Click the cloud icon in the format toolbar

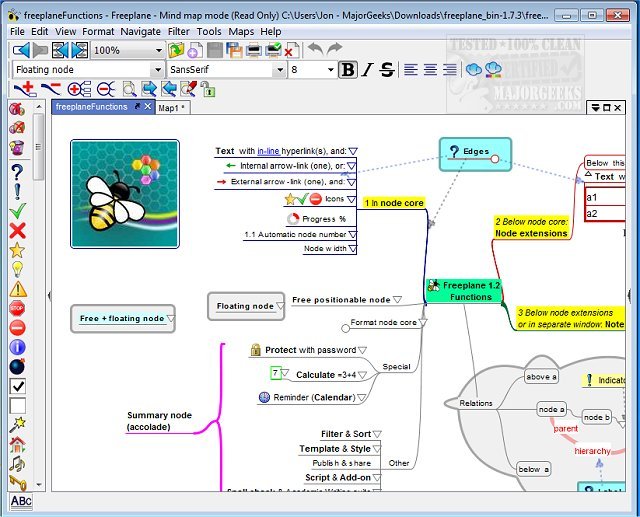[473, 70]
